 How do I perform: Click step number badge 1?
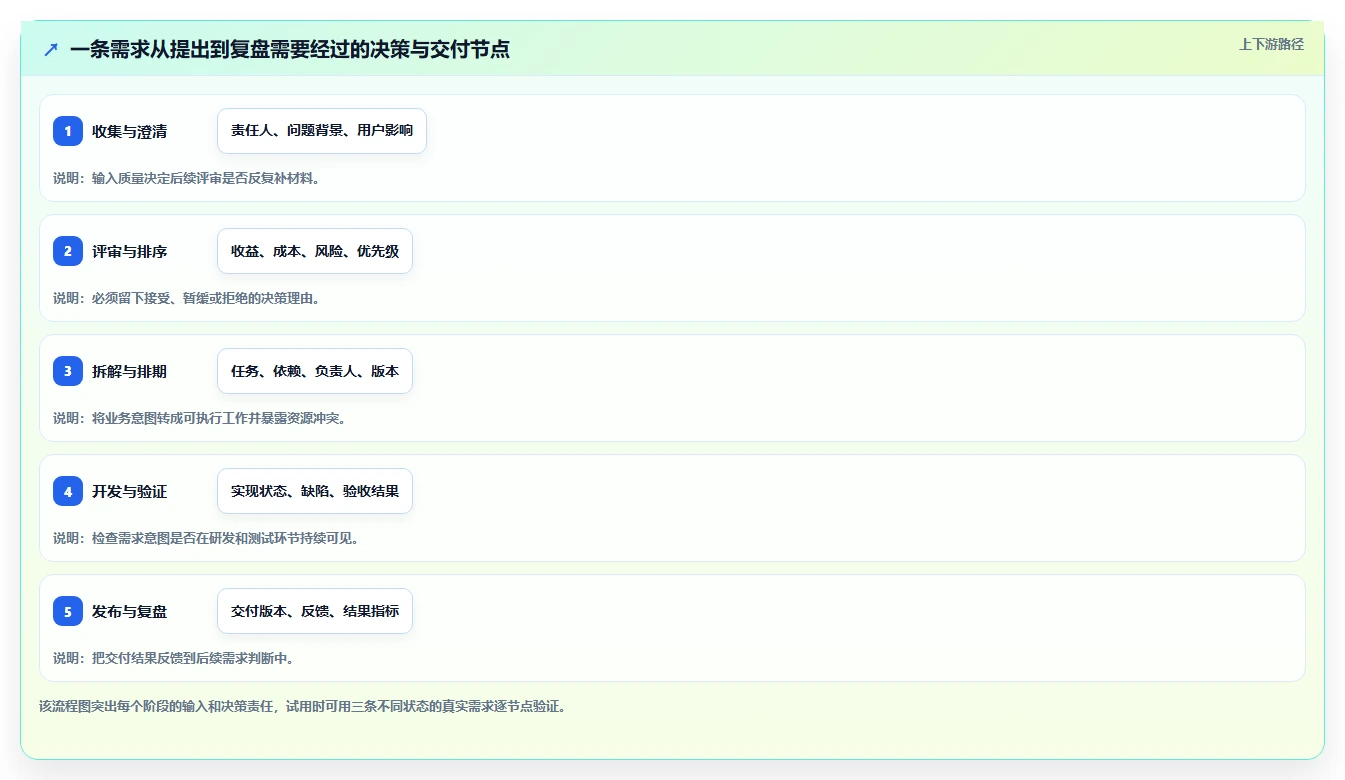[x=68, y=131]
